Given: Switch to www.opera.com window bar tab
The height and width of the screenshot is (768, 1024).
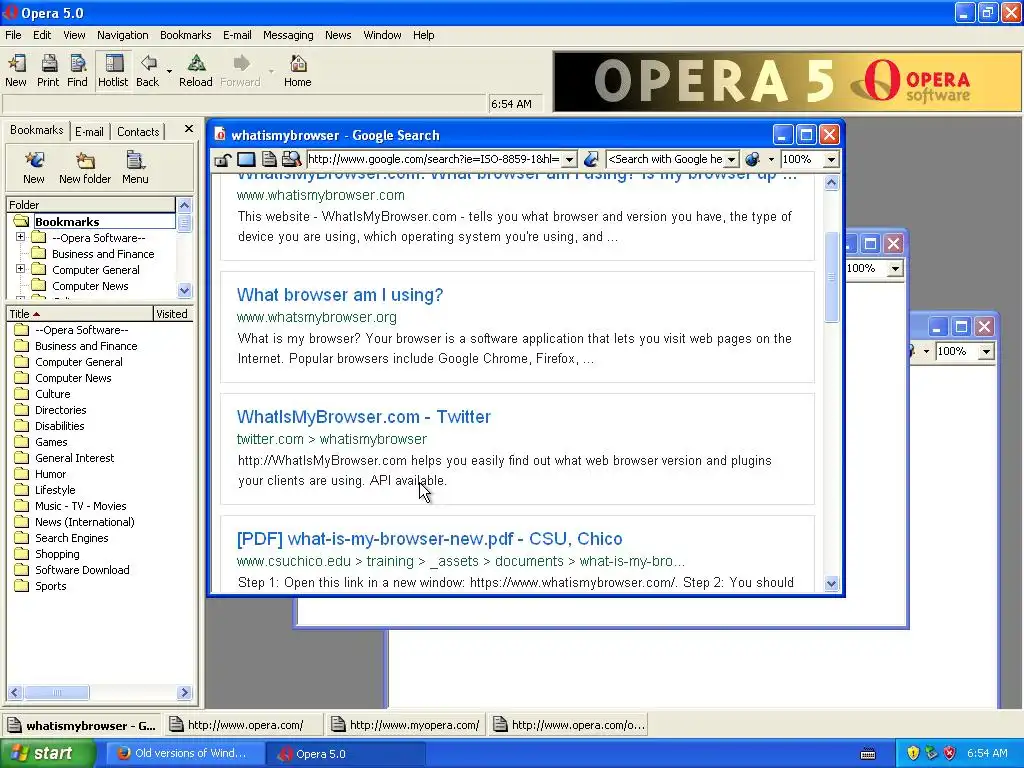Looking at the screenshot, I should point(244,726).
